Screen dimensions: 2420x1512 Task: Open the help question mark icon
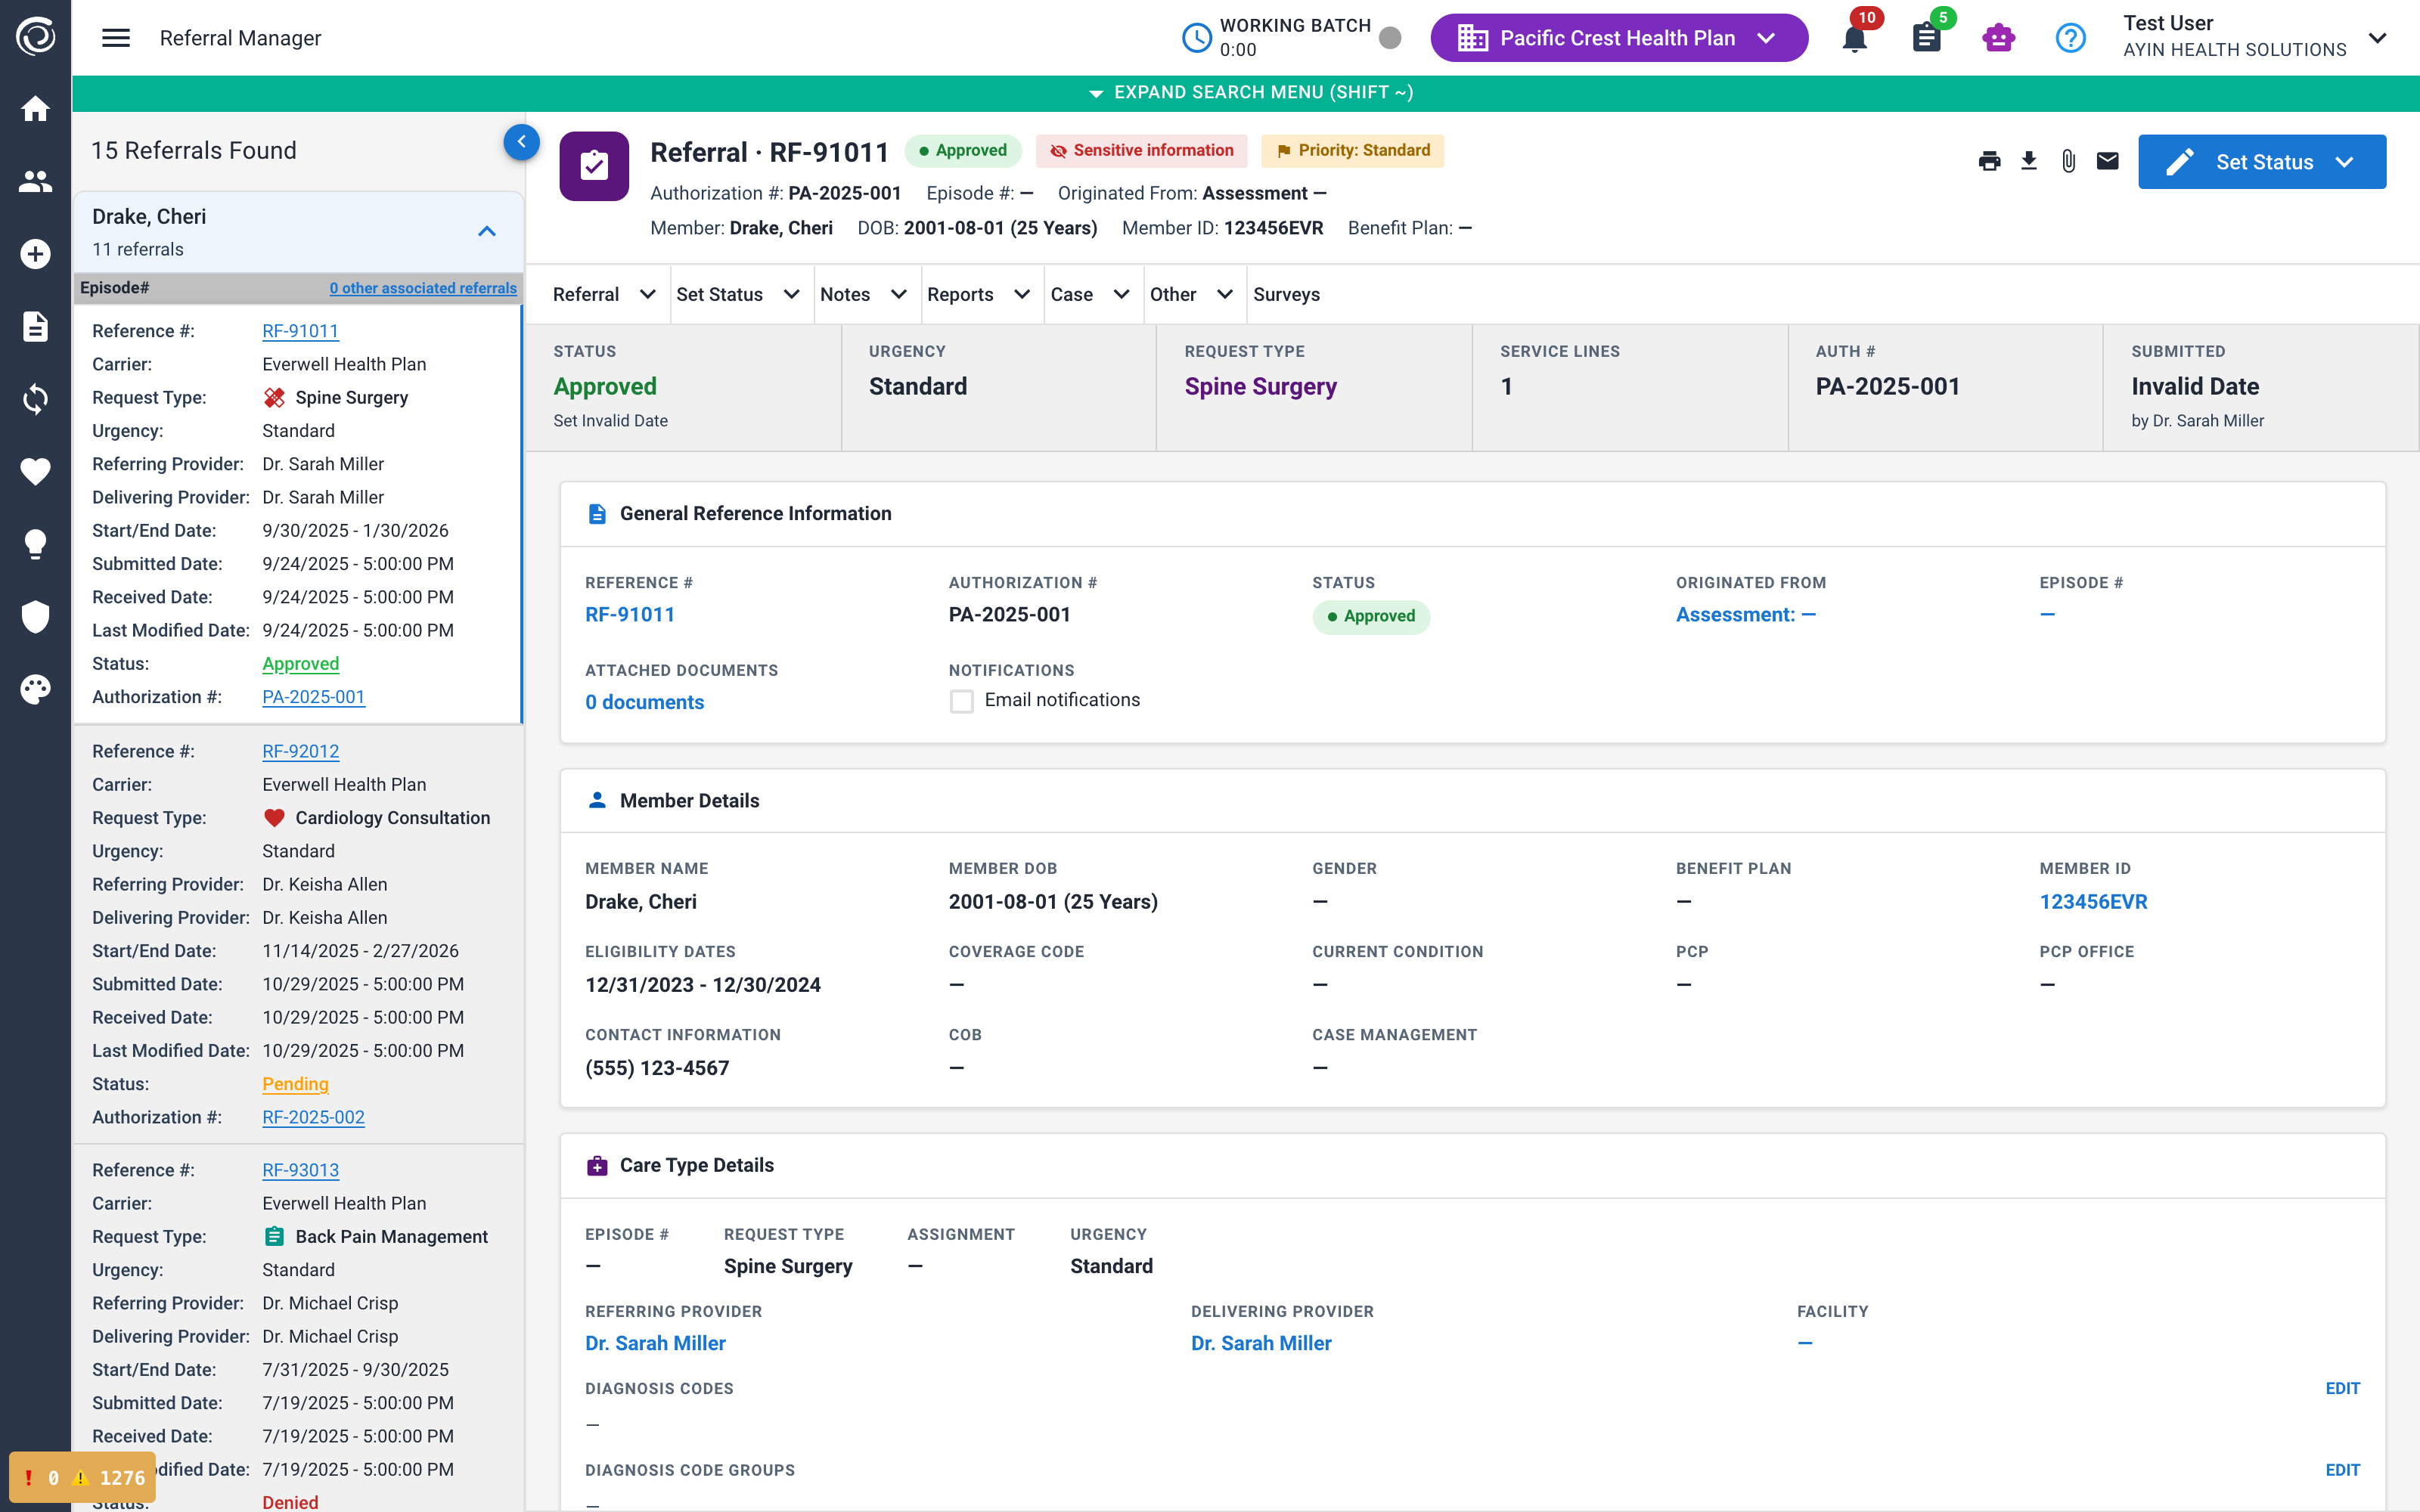[2070, 38]
